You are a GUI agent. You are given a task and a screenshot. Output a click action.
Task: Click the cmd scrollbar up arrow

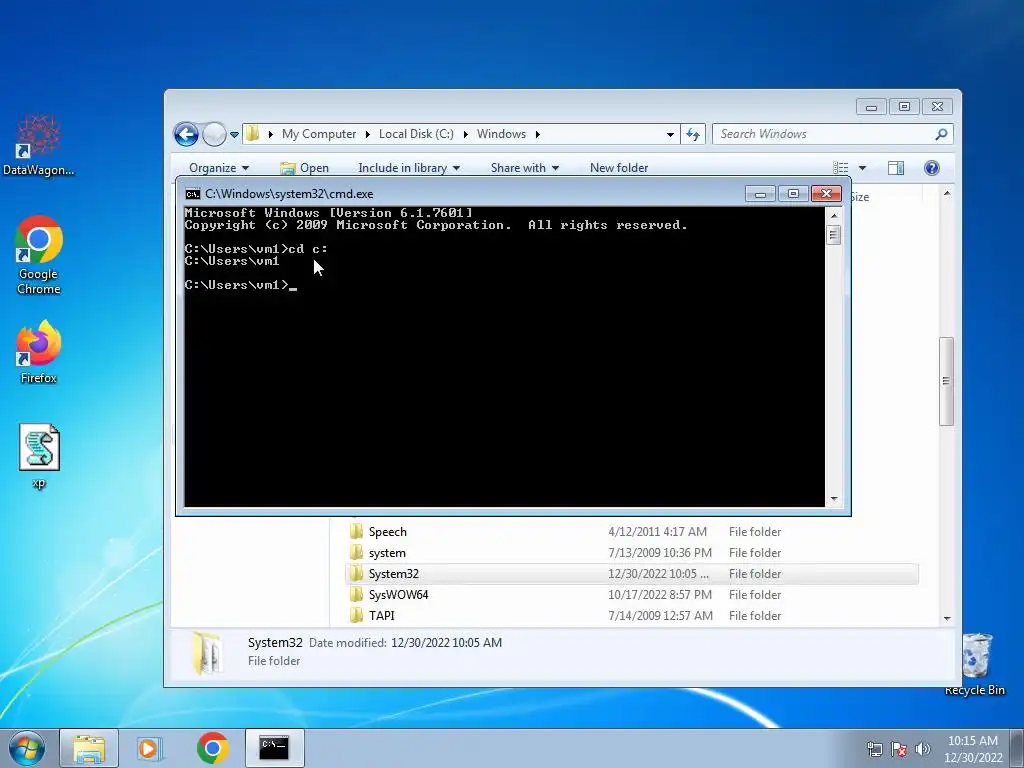[833, 215]
